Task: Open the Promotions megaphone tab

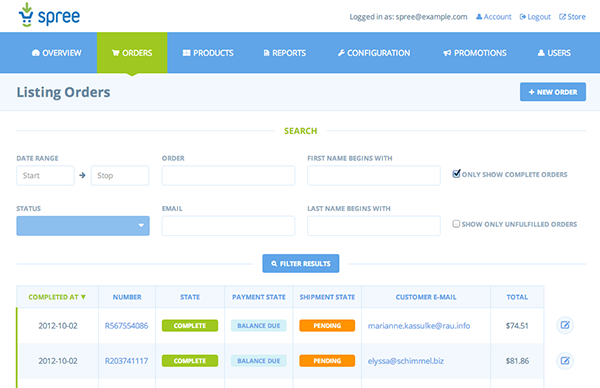Action: [x=474, y=53]
